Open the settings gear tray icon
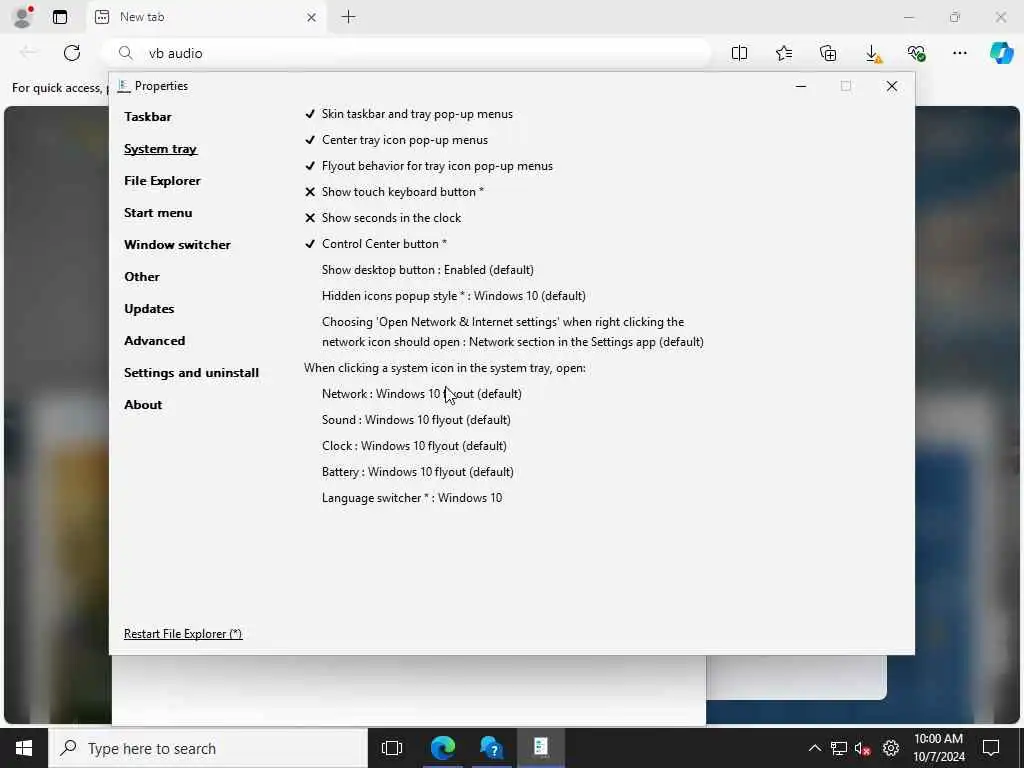Image resolution: width=1024 pixels, height=768 pixels. pyautogui.click(x=891, y=748)
